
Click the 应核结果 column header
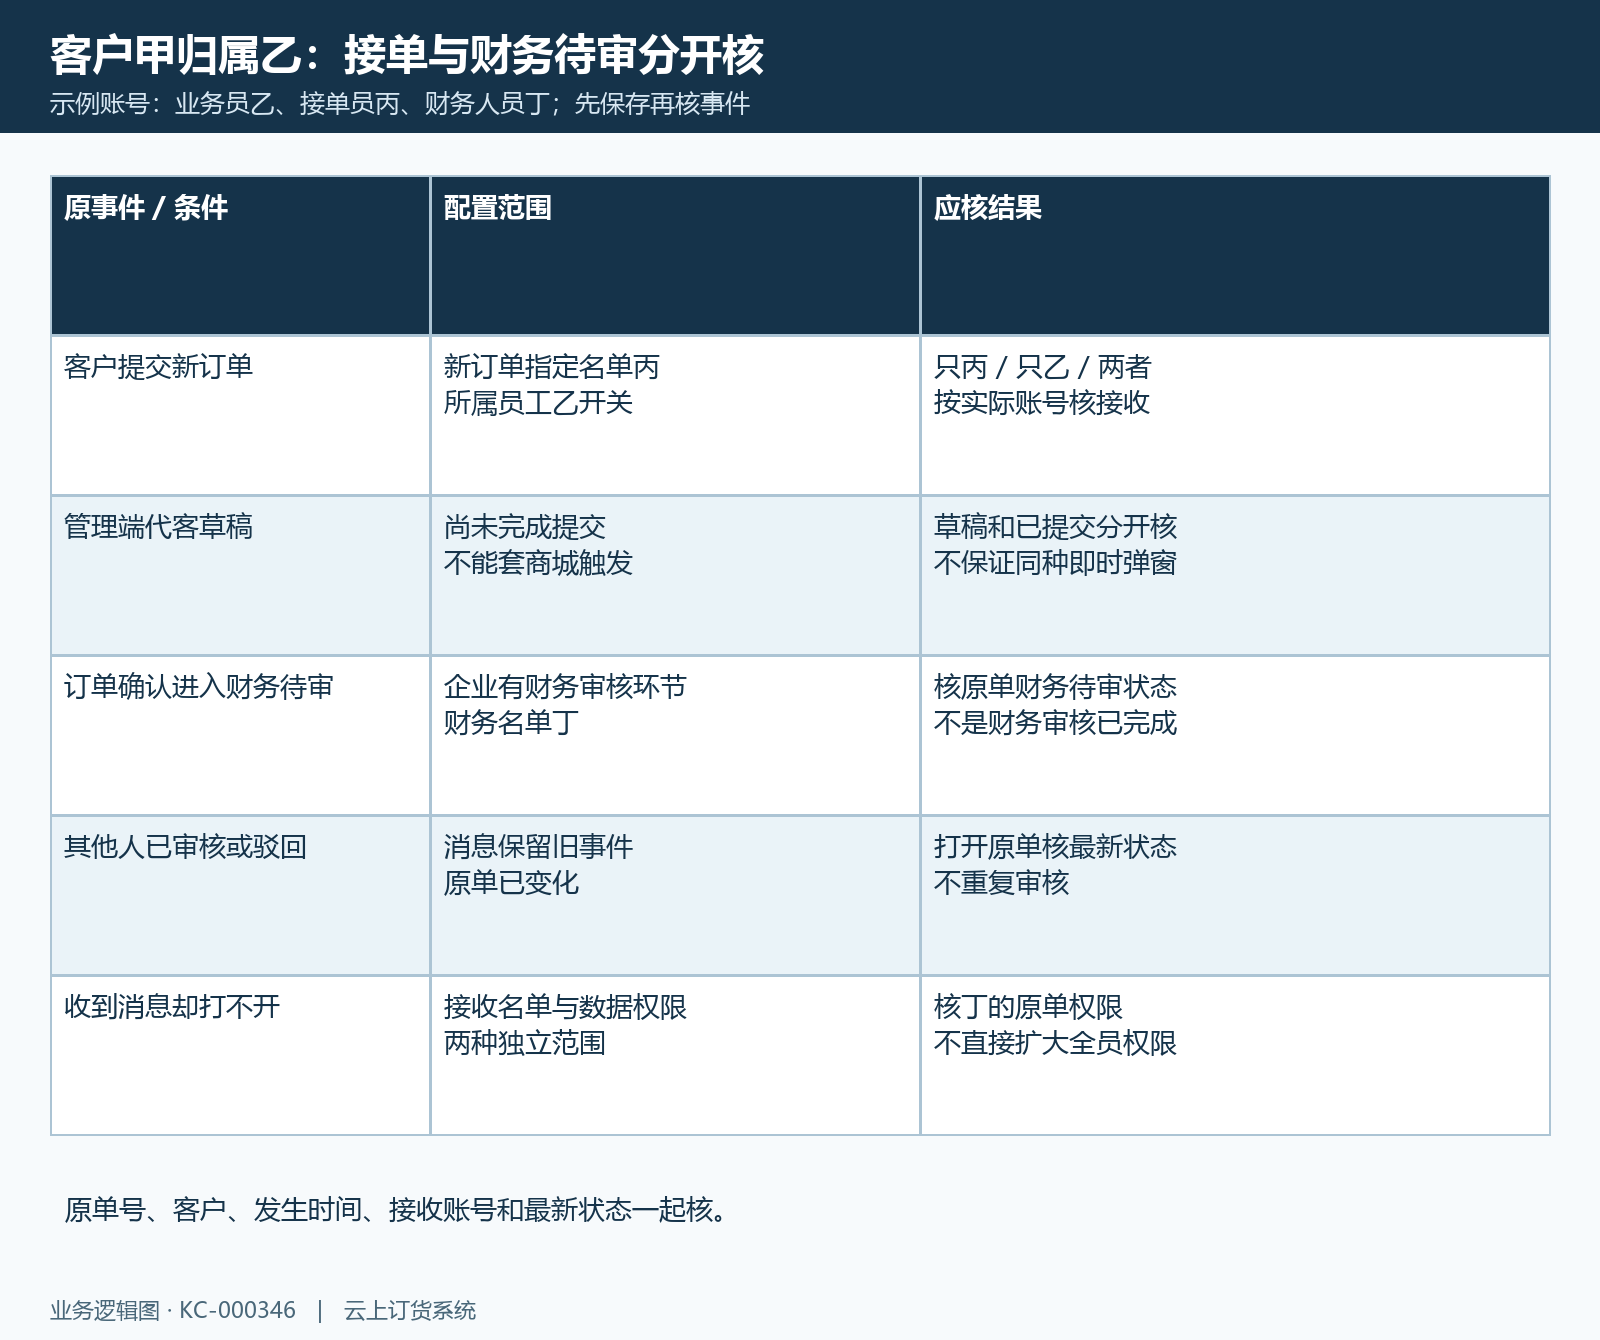1235,256
